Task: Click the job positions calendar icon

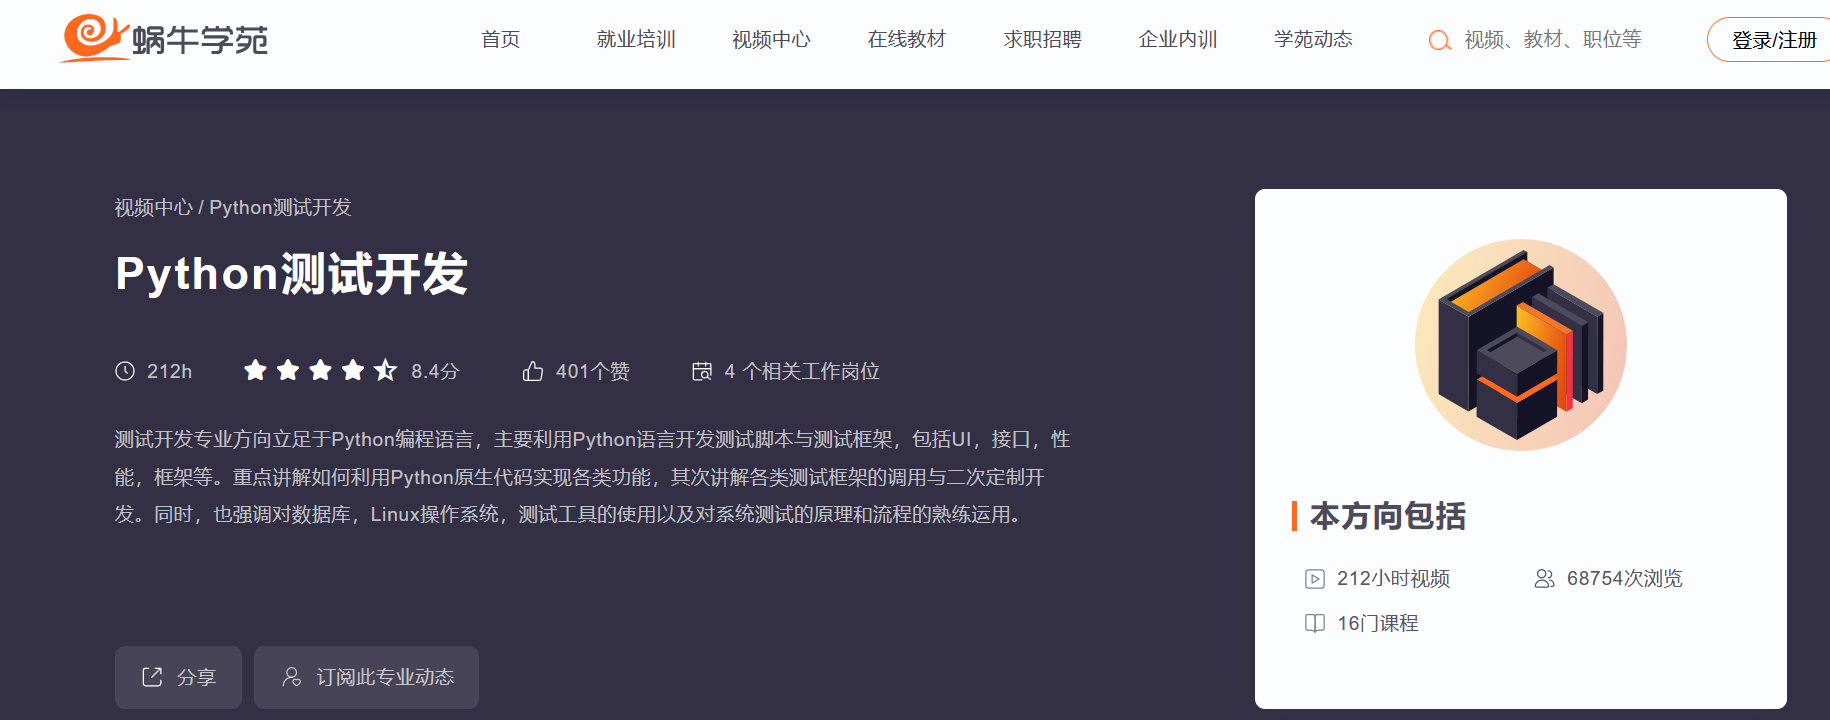Action: point(702,371)
